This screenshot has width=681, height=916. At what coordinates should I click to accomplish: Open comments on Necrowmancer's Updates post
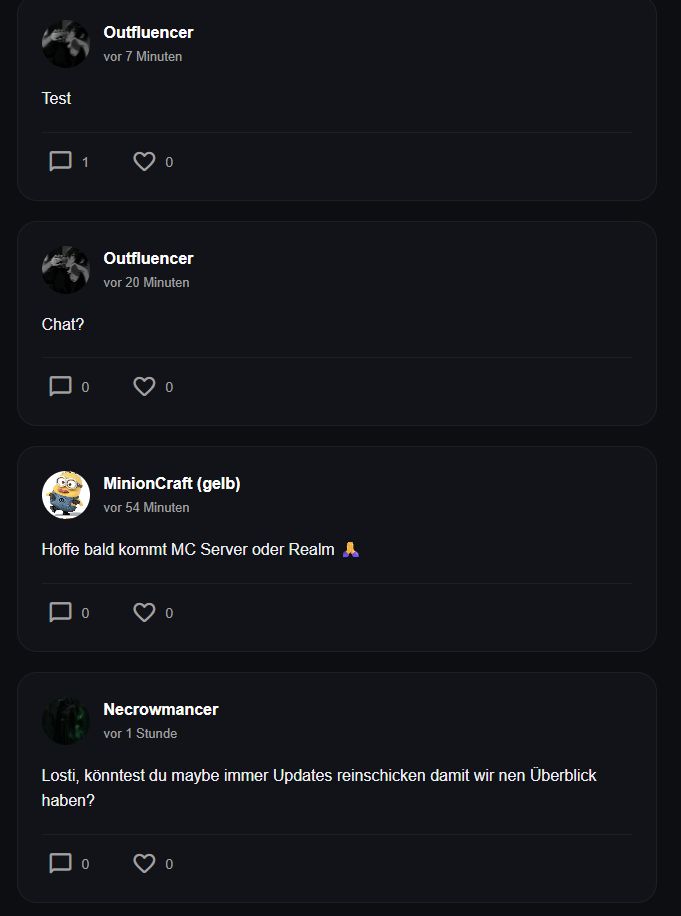click(61, 863)
